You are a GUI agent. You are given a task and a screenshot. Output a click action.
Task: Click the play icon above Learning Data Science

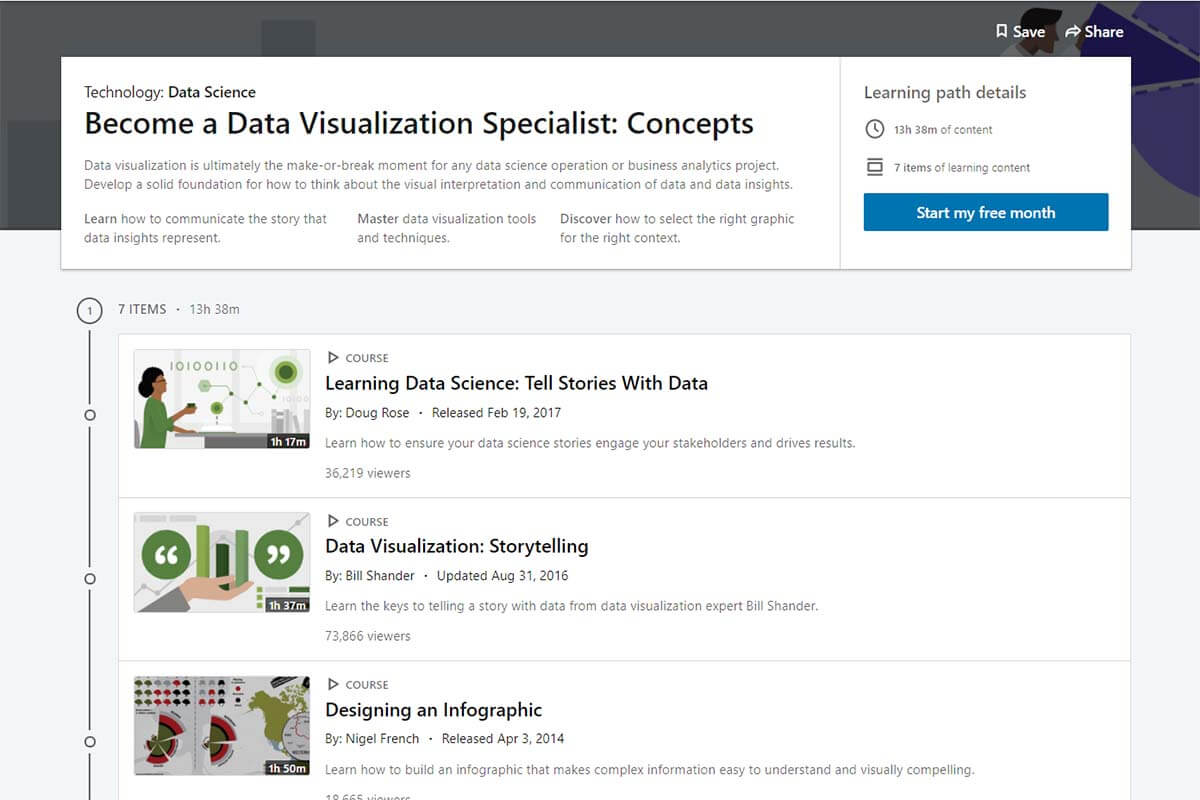333,357
